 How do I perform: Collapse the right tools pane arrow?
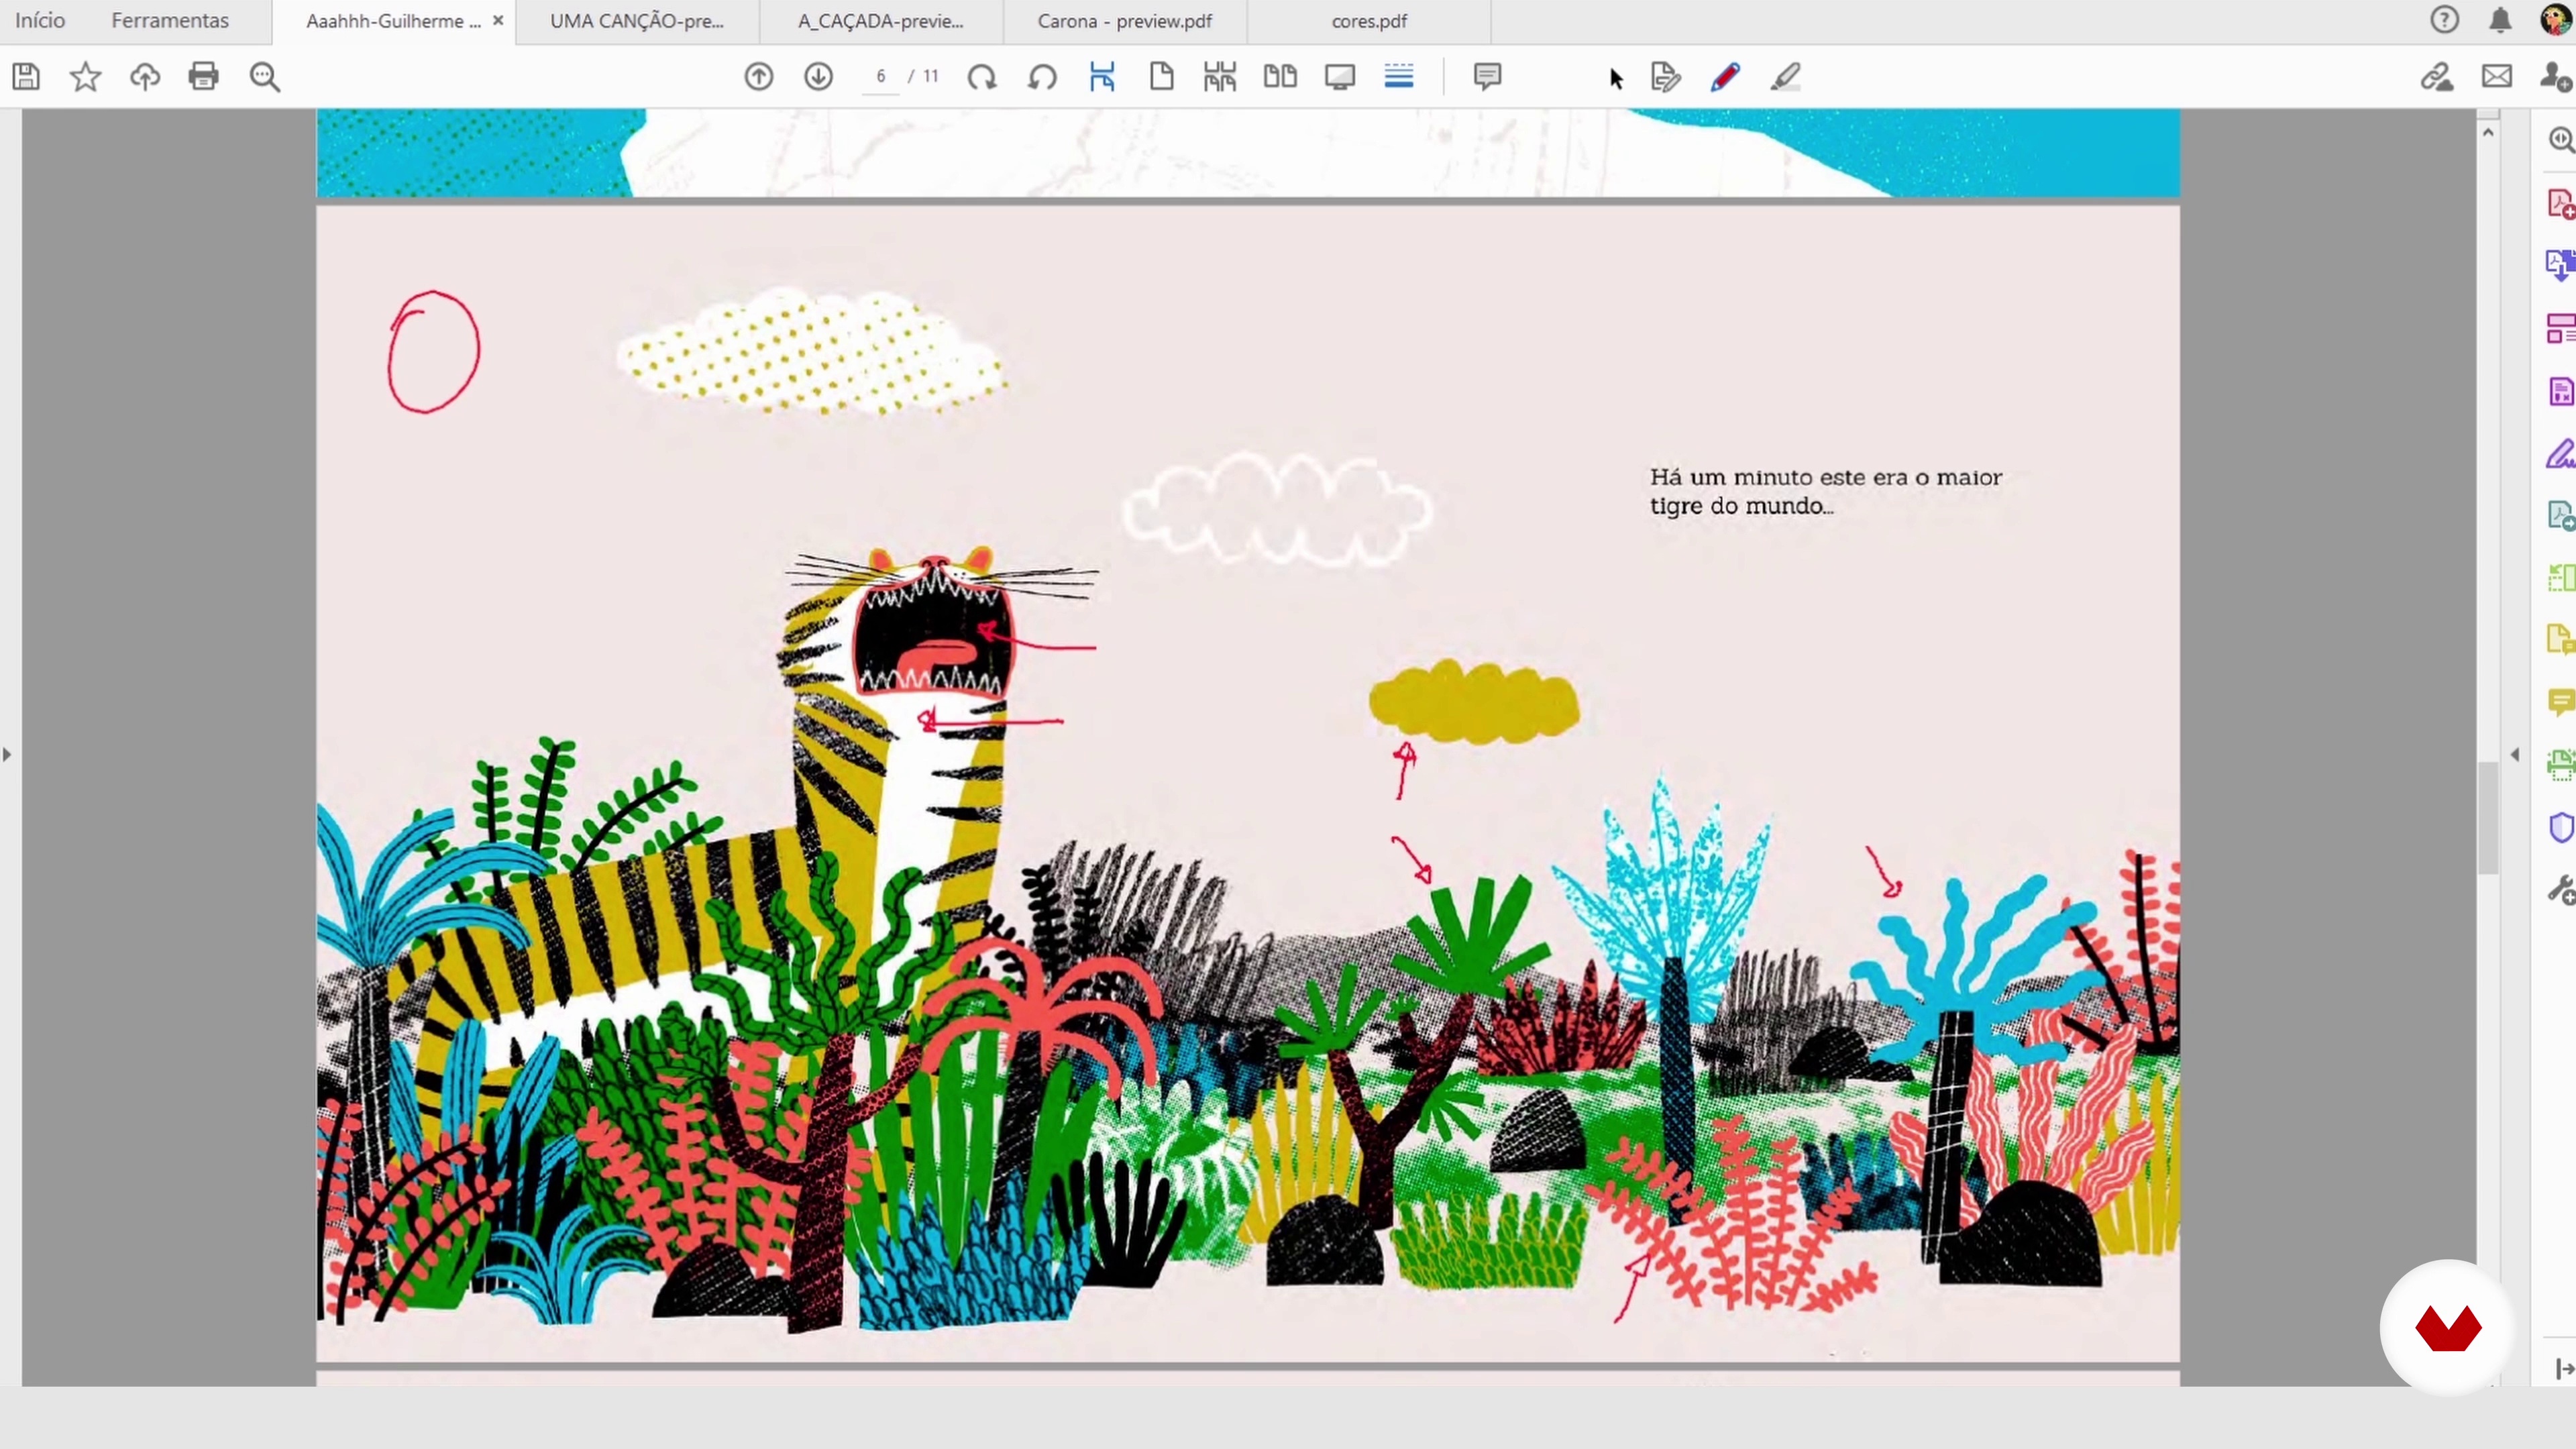[x=2515, y=754]
